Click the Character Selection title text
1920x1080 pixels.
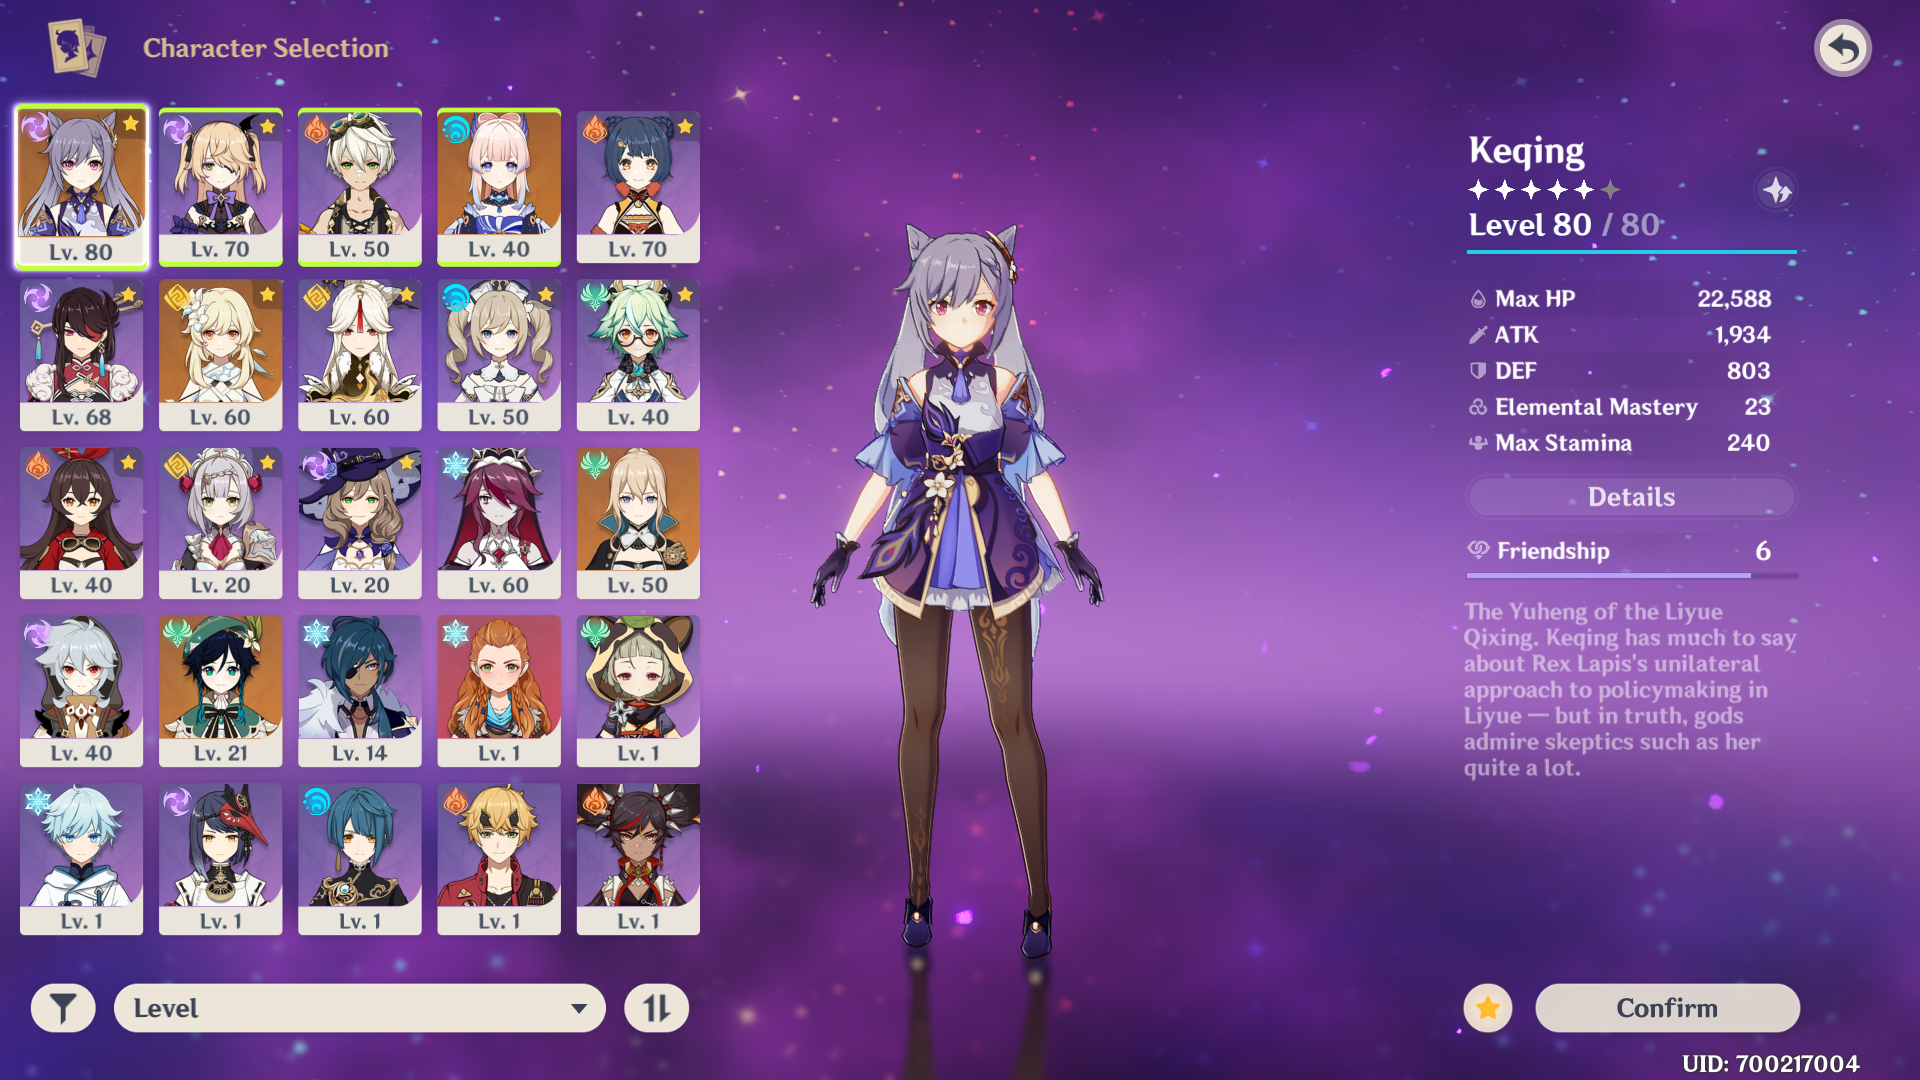coord(265,48)
